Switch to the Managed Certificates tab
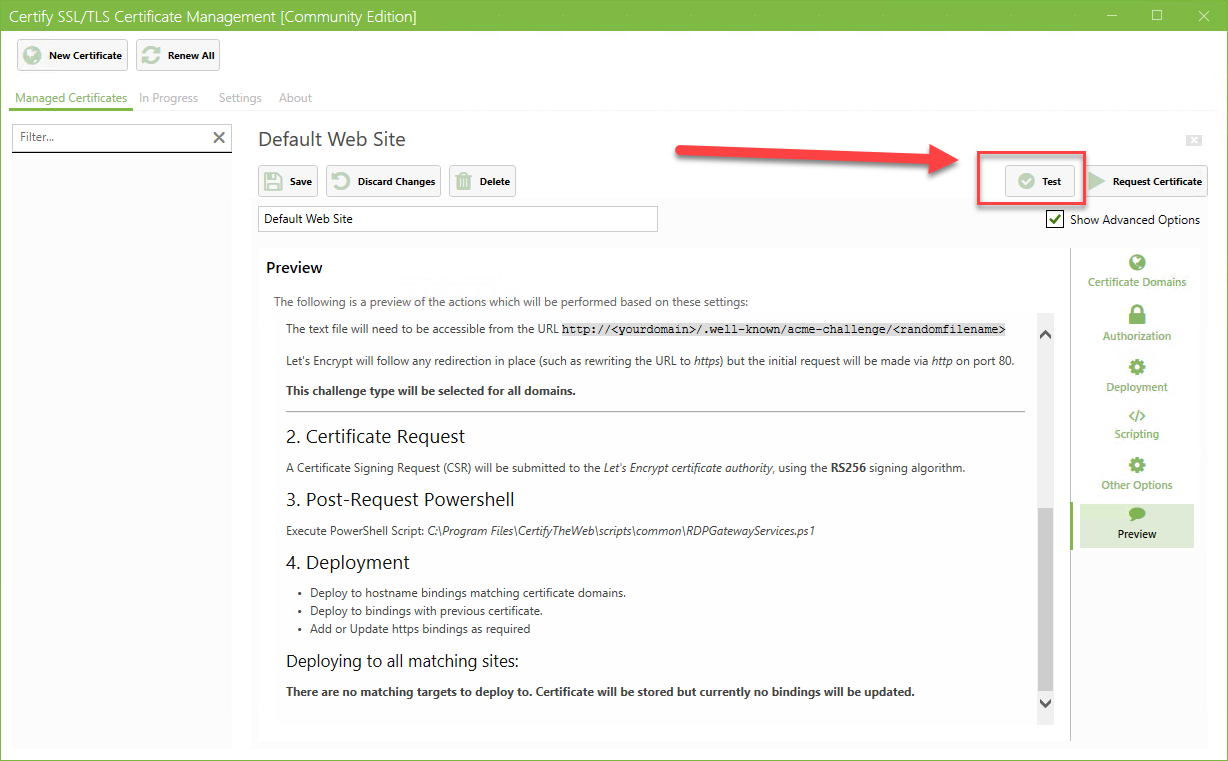This screenshot has width=1228, height=761. click(71, 98)
